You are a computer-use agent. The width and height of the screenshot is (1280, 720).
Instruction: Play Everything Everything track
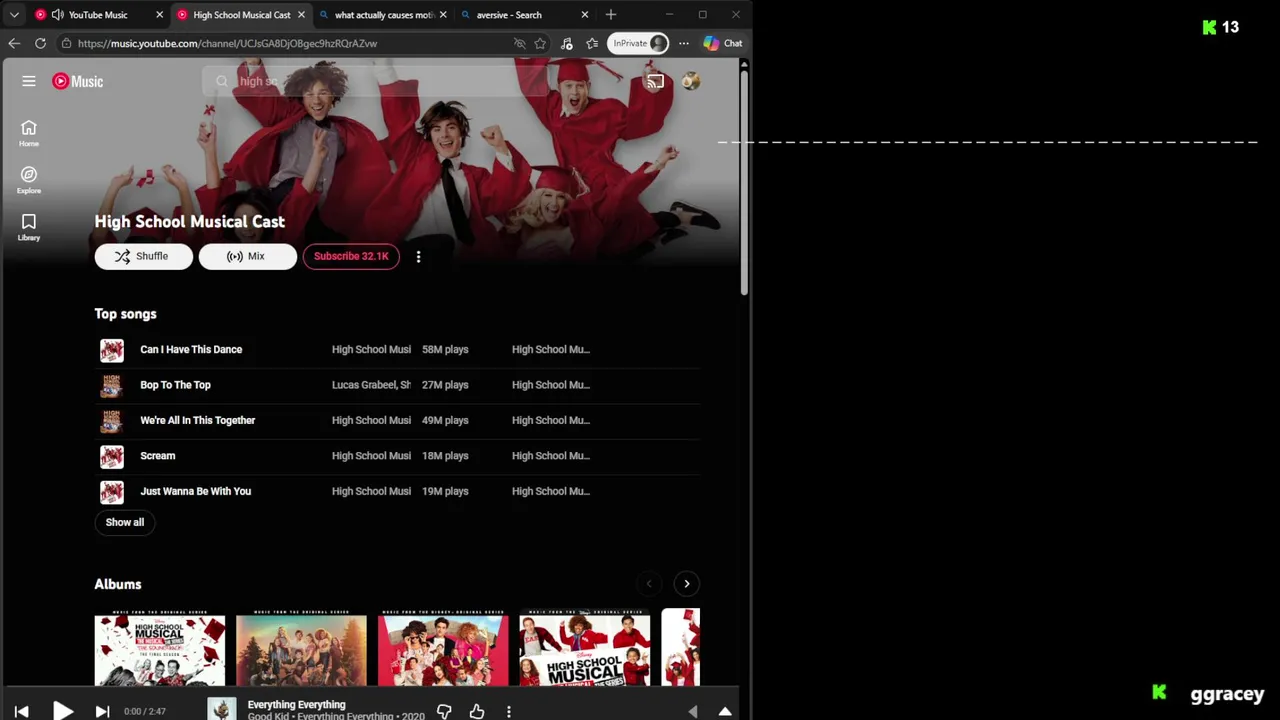pos(62,711)
